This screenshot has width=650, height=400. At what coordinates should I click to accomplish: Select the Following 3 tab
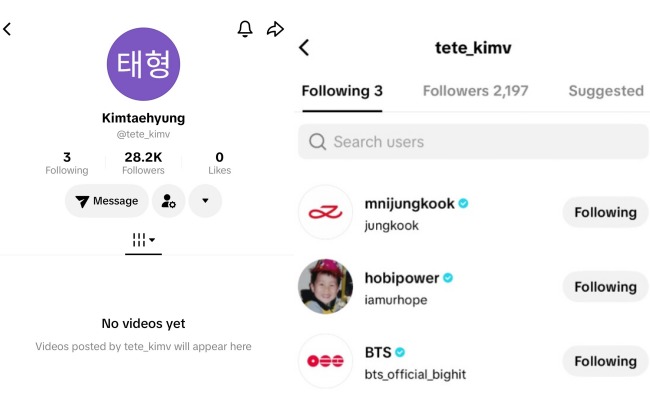click(342, 91)
